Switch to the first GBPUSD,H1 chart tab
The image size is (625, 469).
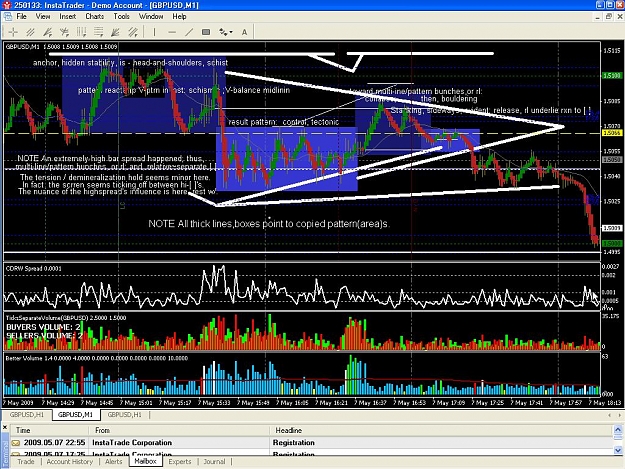(x=27, y=415)
